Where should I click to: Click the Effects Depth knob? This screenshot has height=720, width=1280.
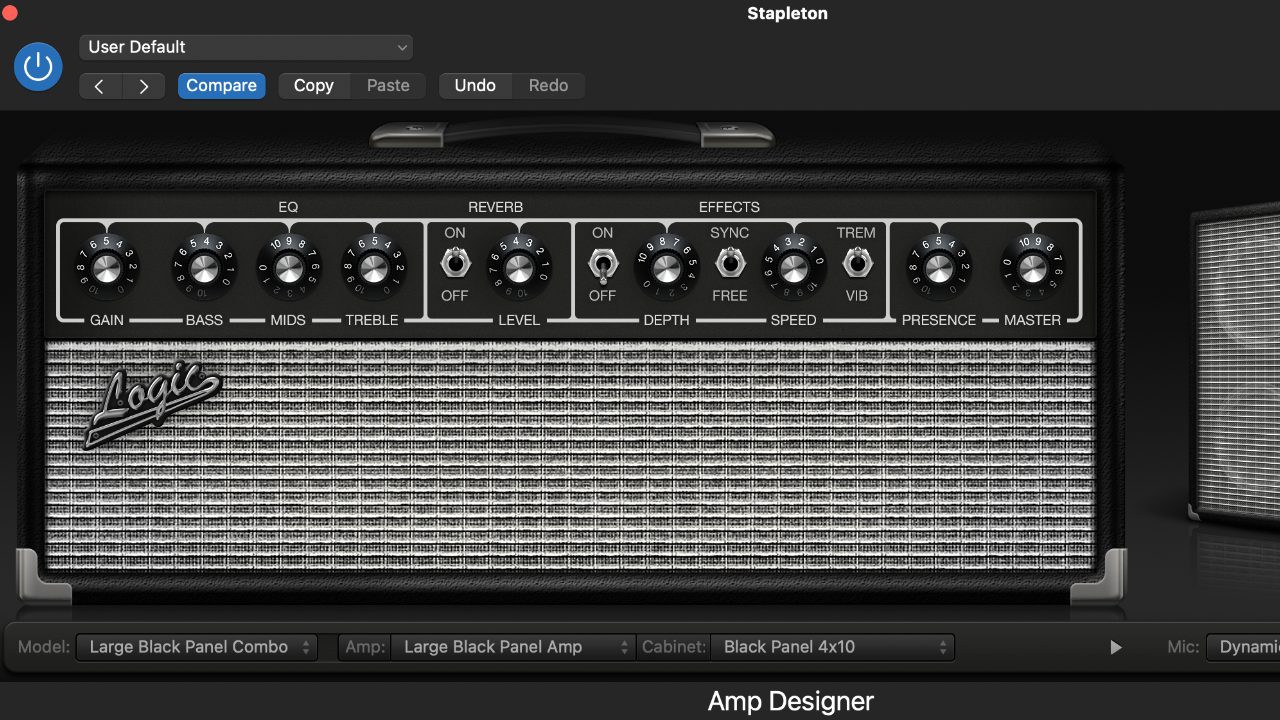[x=666, y=268]
